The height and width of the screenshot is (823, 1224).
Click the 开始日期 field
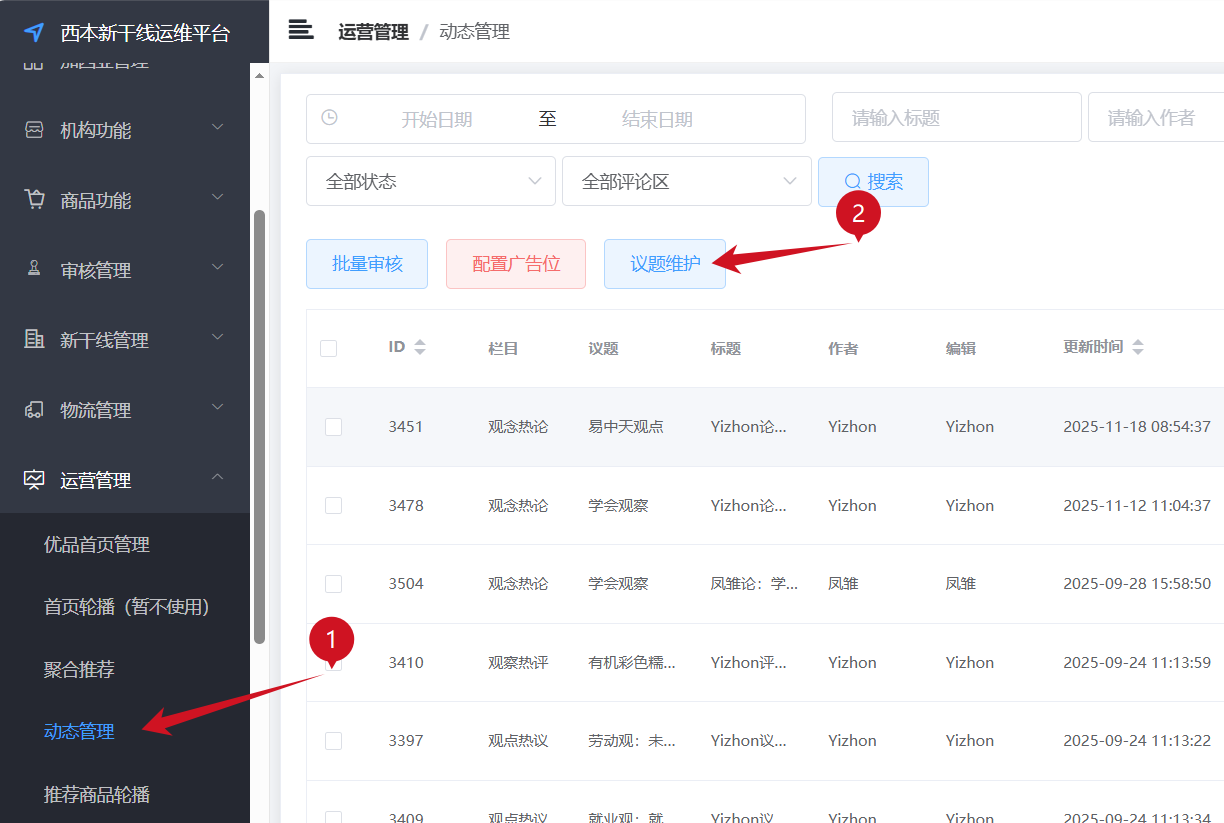(437, 119)
